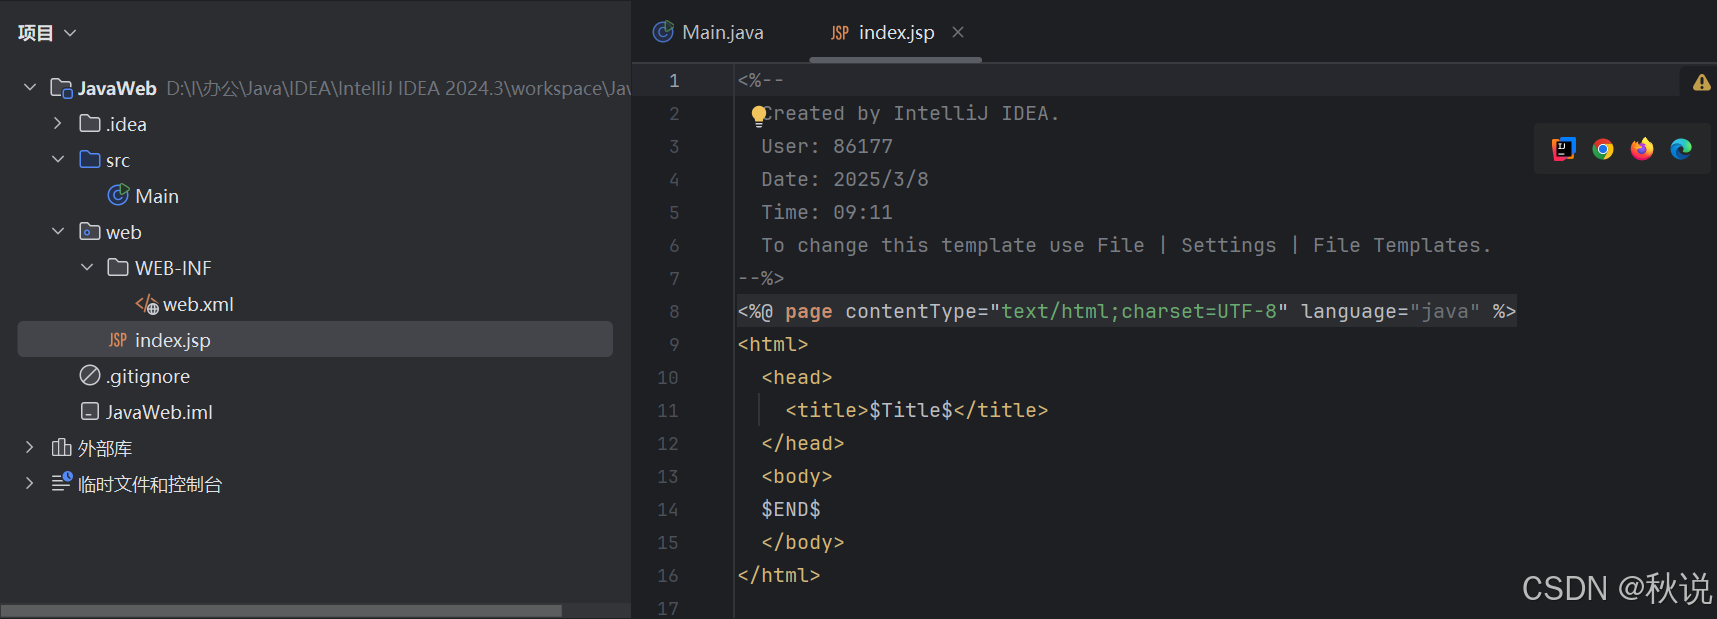1717x619 pixels.
Task: Click the closing </html> tag
Action: pos(779,575)
